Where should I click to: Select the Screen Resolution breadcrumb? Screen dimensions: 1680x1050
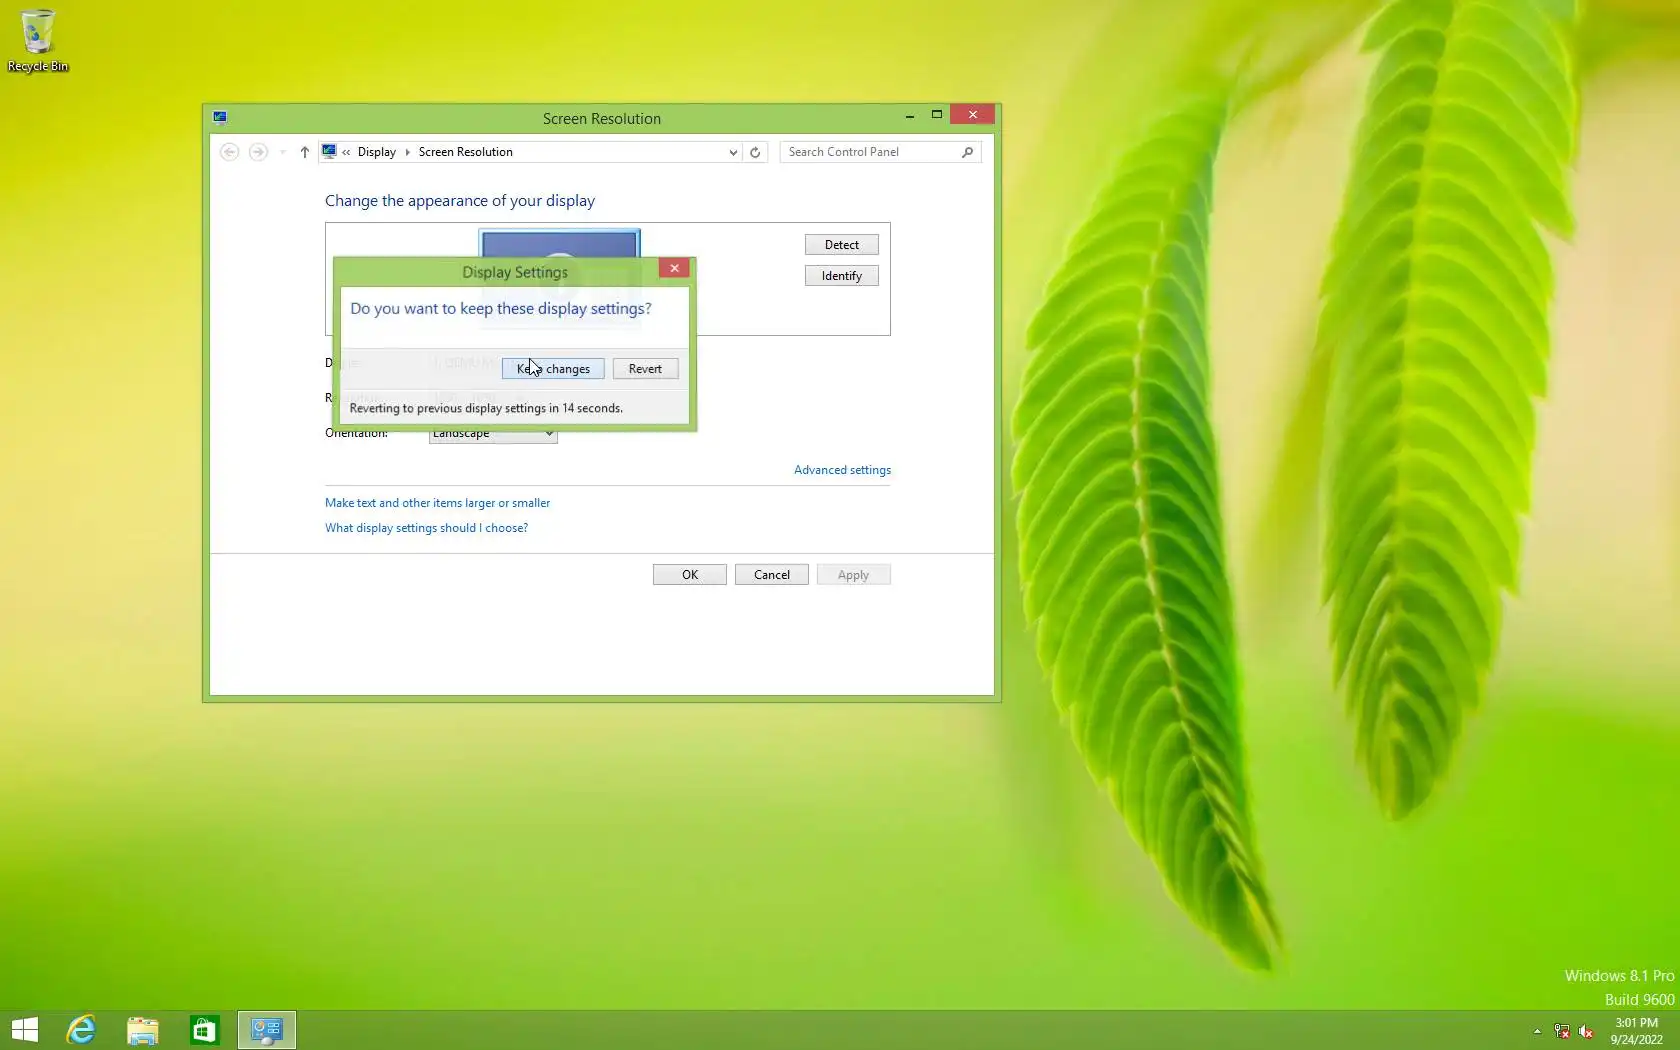pyautogui.click(x=466, y=152)
